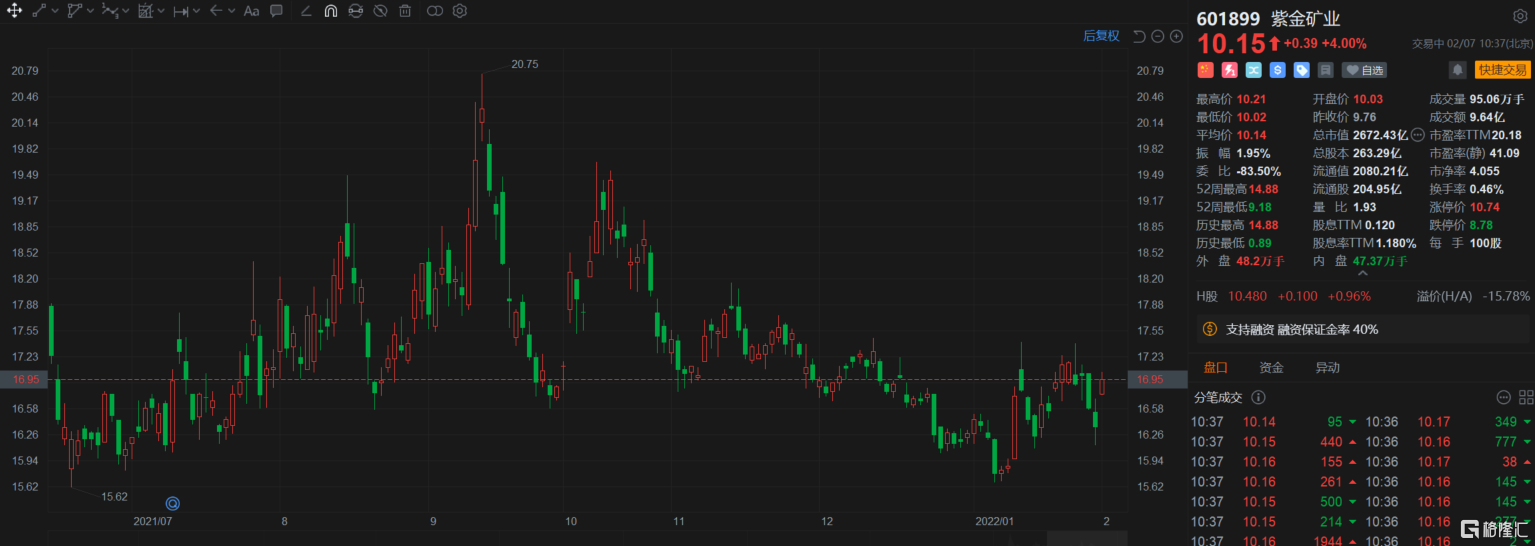Open quote panel settings gear icon
The width and height of the screenshot is (1535, 546).
(x=1520, y=17)
